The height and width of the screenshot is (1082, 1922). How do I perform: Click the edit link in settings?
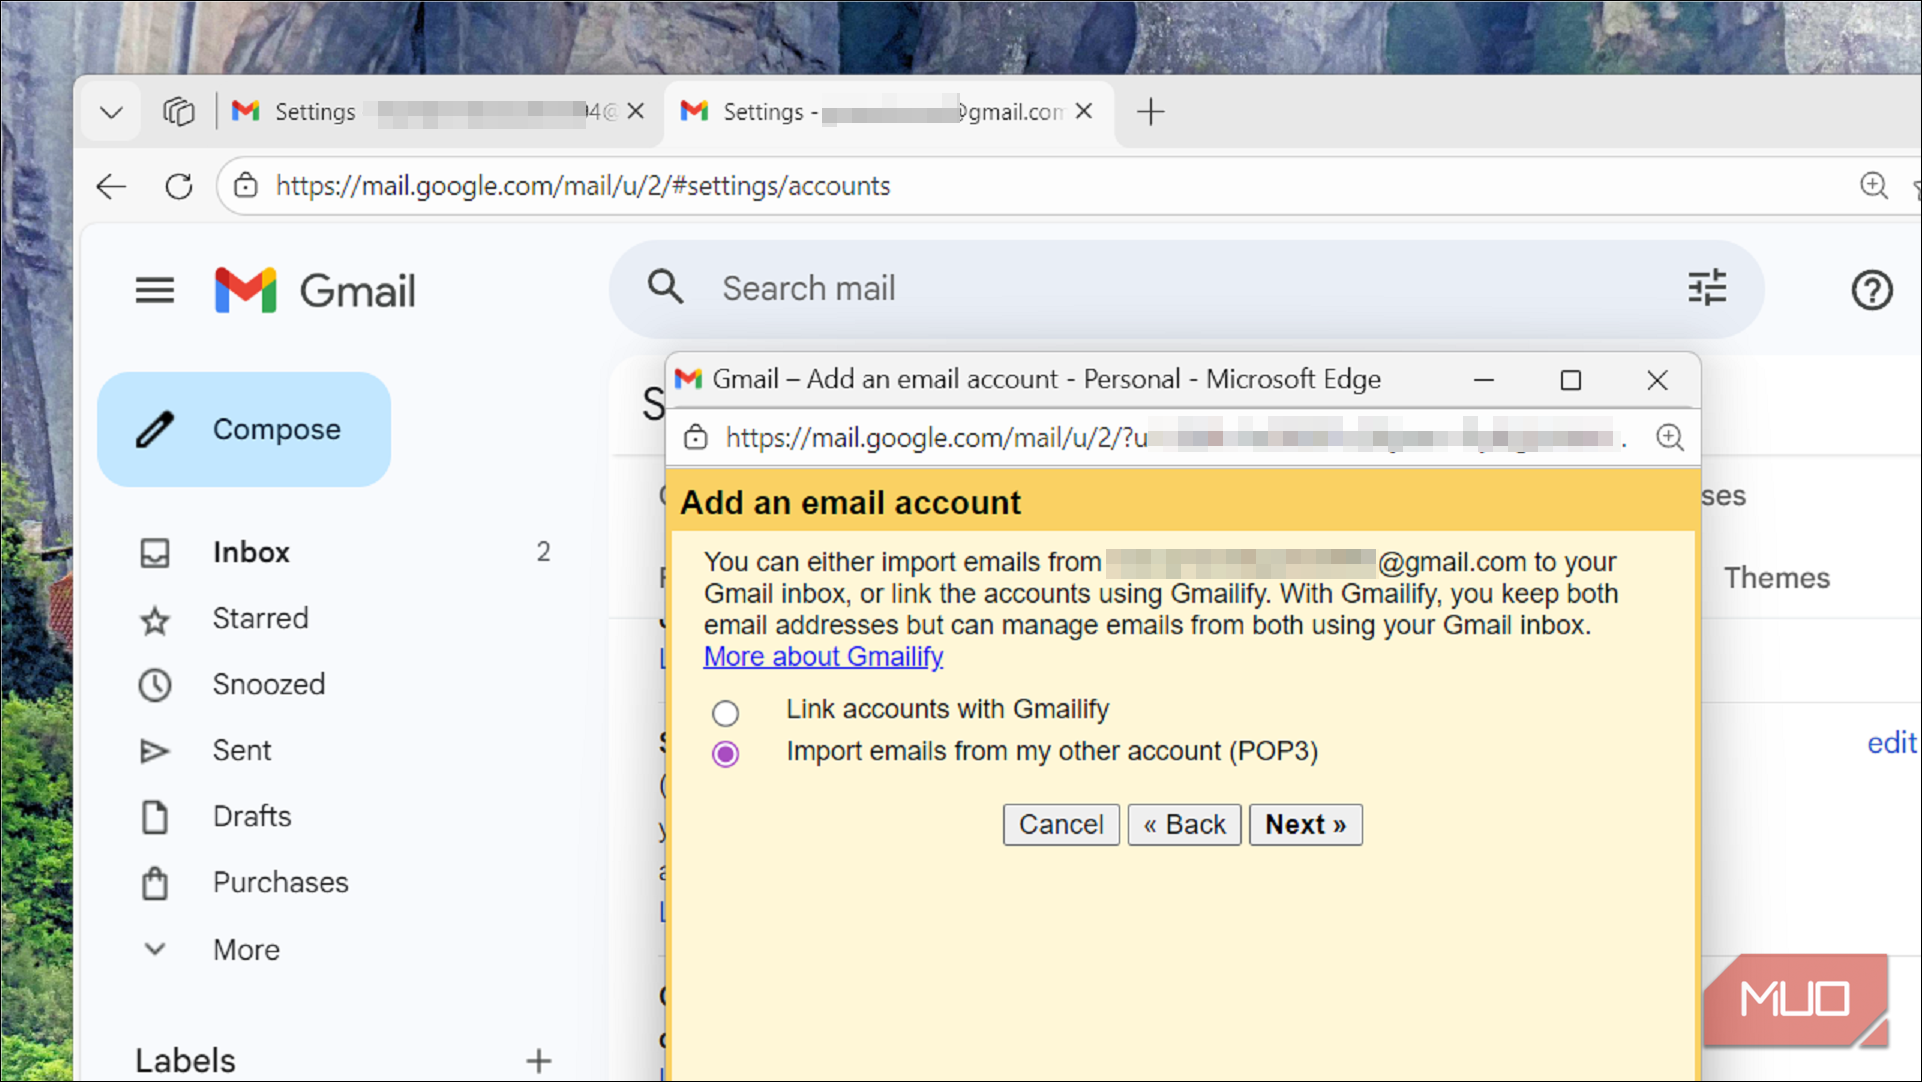pos(1892,742)
